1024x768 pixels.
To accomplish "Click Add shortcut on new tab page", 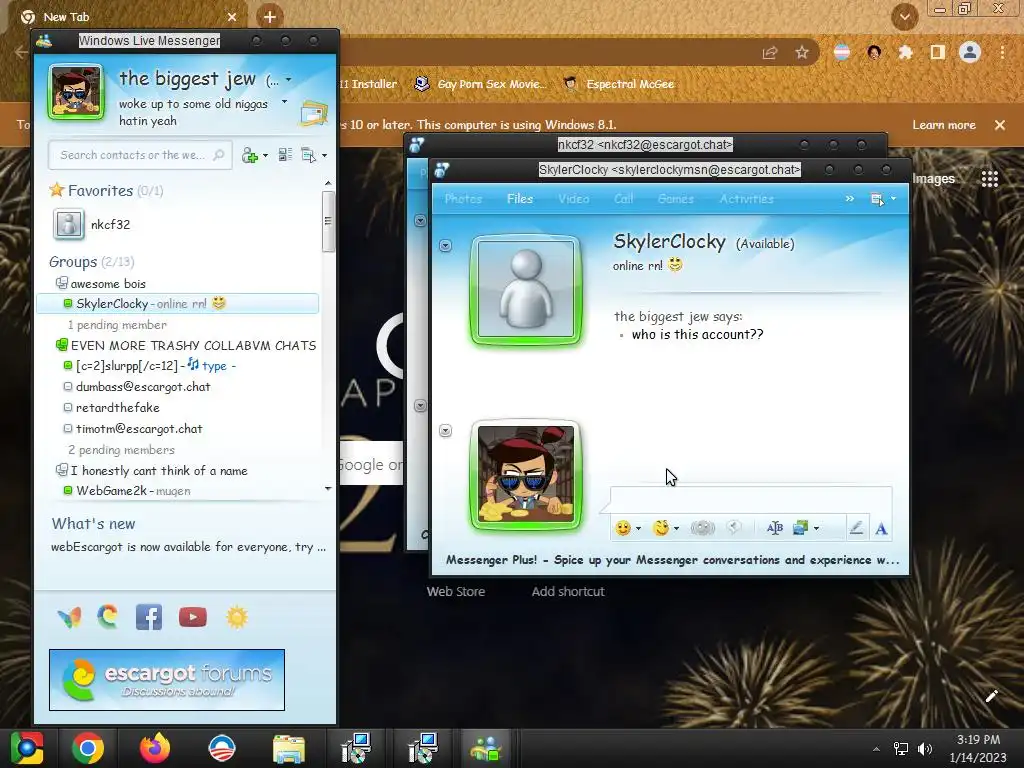I will pos(568,592).
